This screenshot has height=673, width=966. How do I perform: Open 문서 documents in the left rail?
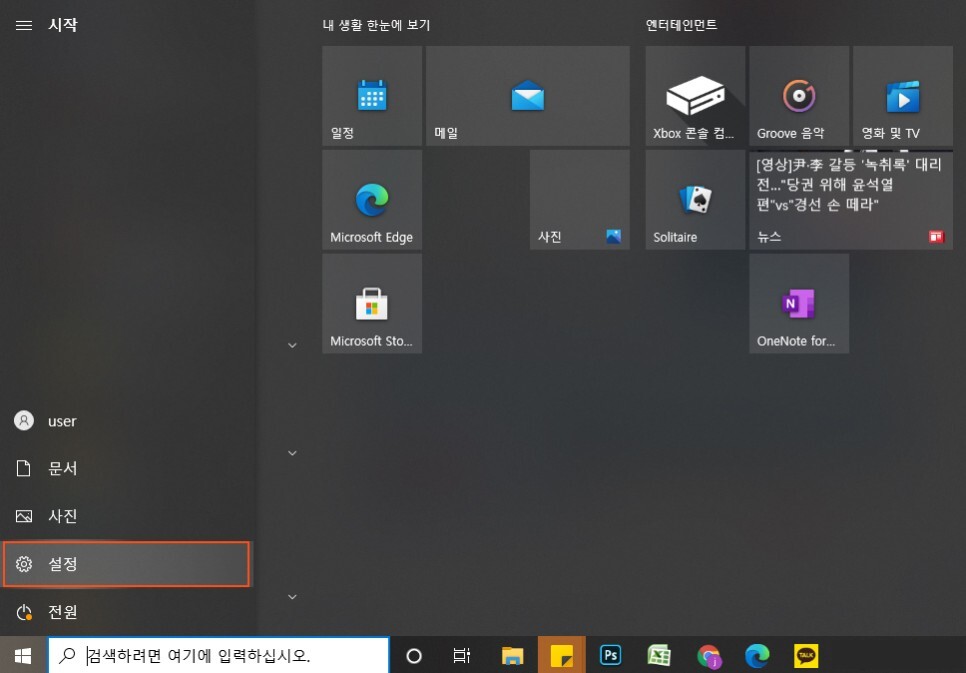(126, 468)
